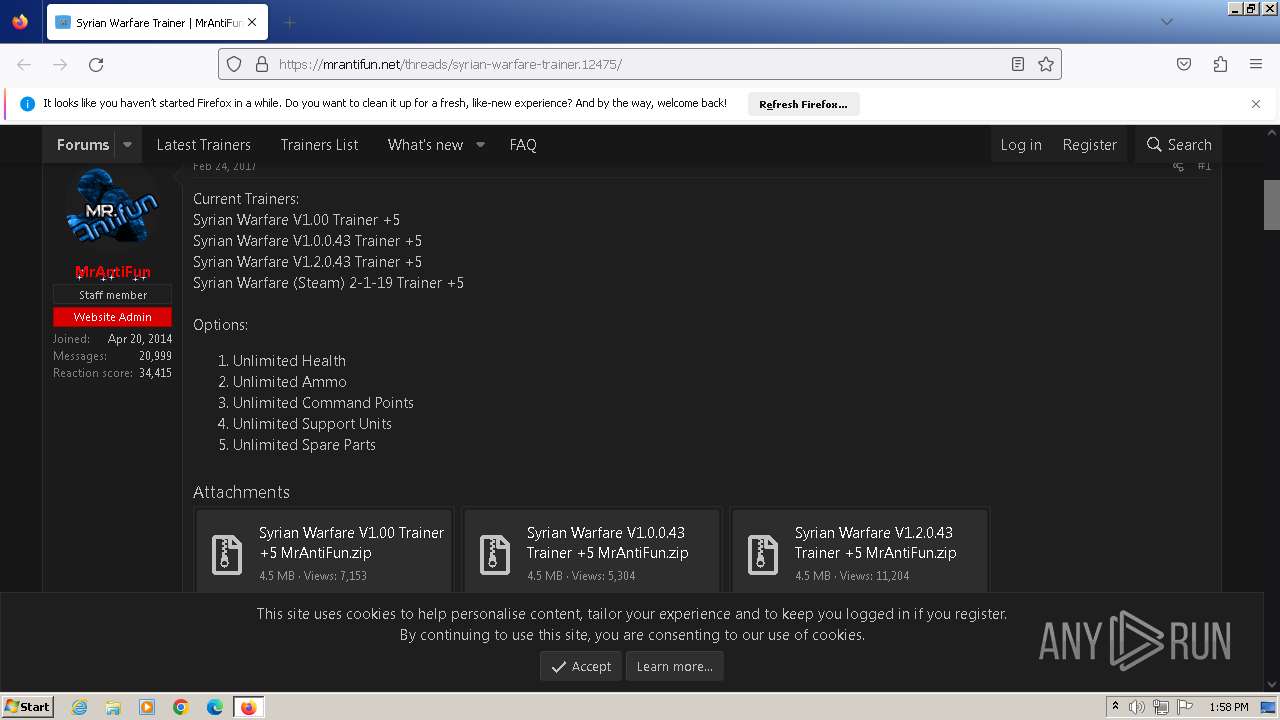Bookmark this page with the star icon
The height and width of the screenshot is (720, 1280).
click(x=1046, y=64)
